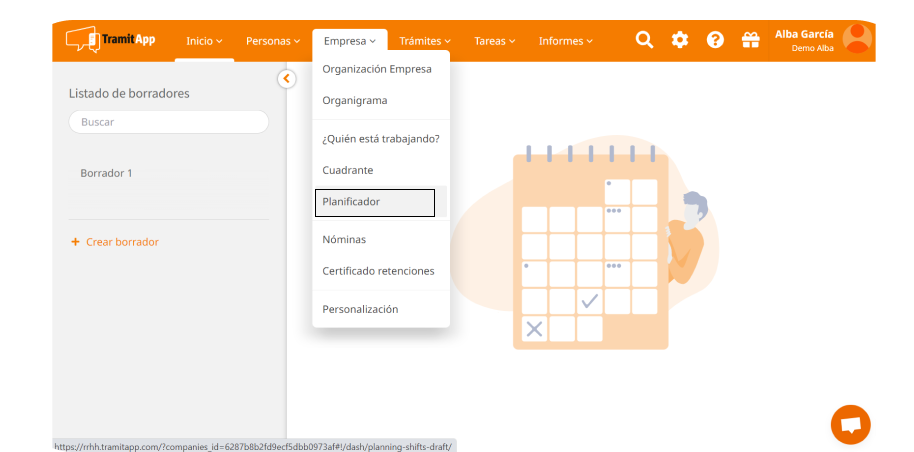Focus the Buscar search field
The image size is (914, 452).
[168, 122]
